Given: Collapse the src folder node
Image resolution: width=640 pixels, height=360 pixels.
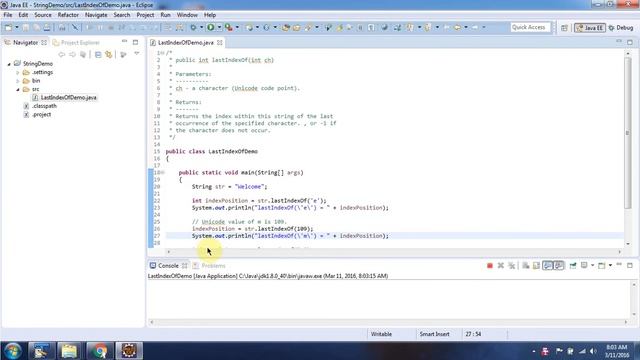Looking at the screenshot, I should [18, 89].
